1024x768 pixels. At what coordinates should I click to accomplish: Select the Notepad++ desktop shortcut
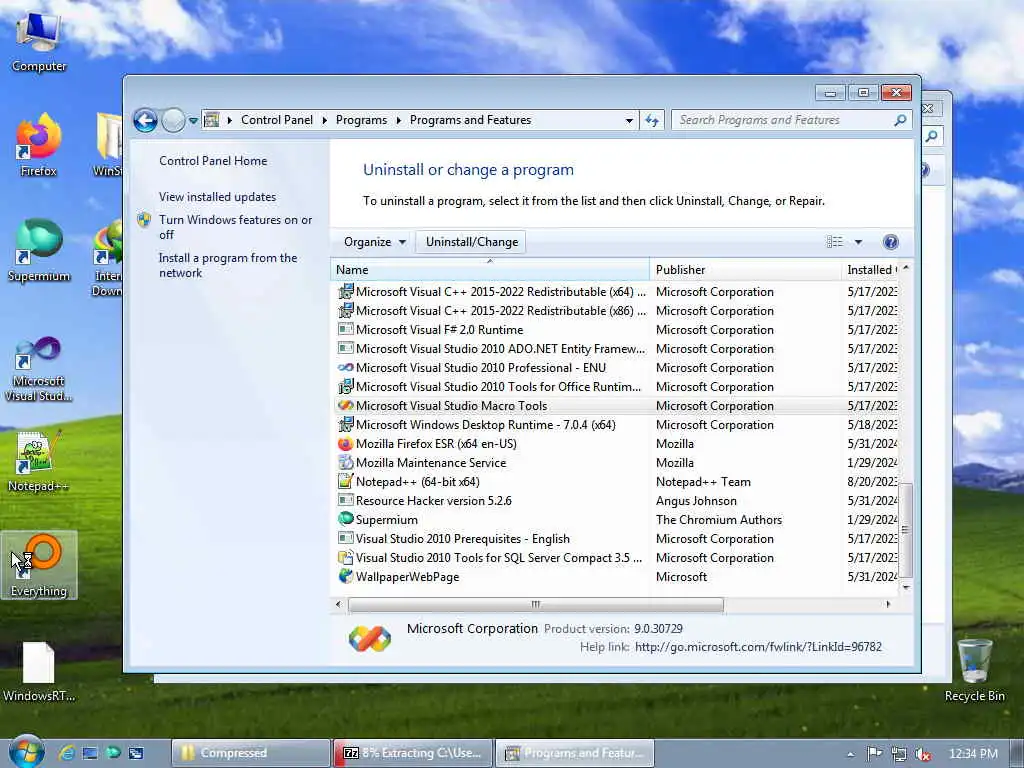39,462
